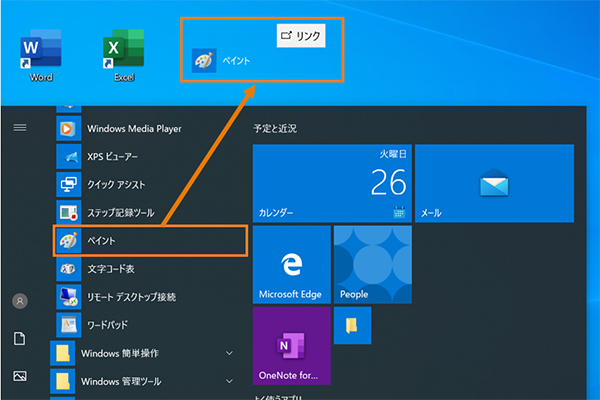Click the ワードパッド icon
600x400 pixels.
69,325
